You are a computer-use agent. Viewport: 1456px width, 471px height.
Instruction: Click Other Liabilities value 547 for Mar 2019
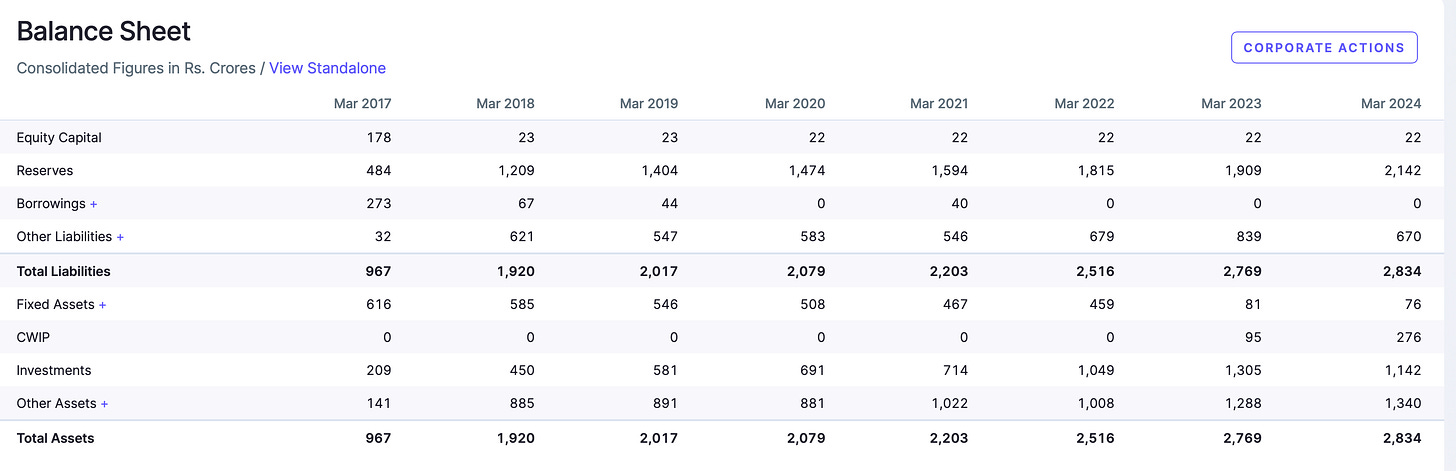point(664,237)
